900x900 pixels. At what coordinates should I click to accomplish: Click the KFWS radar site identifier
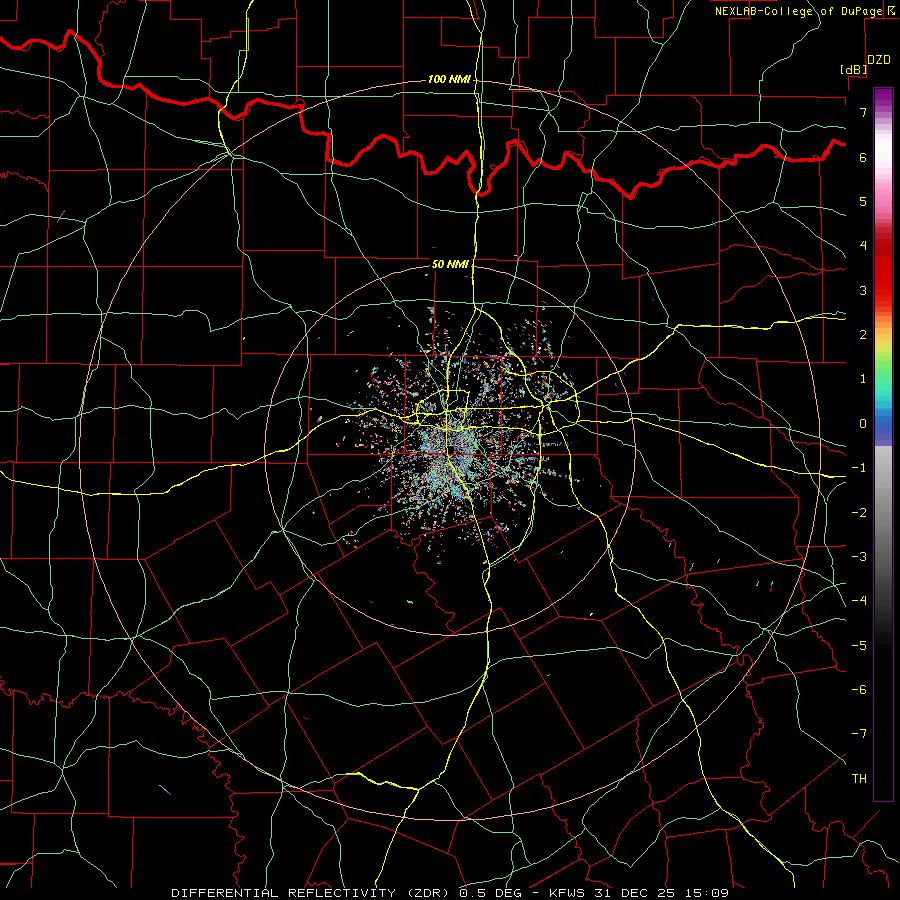tap(568, 893)
